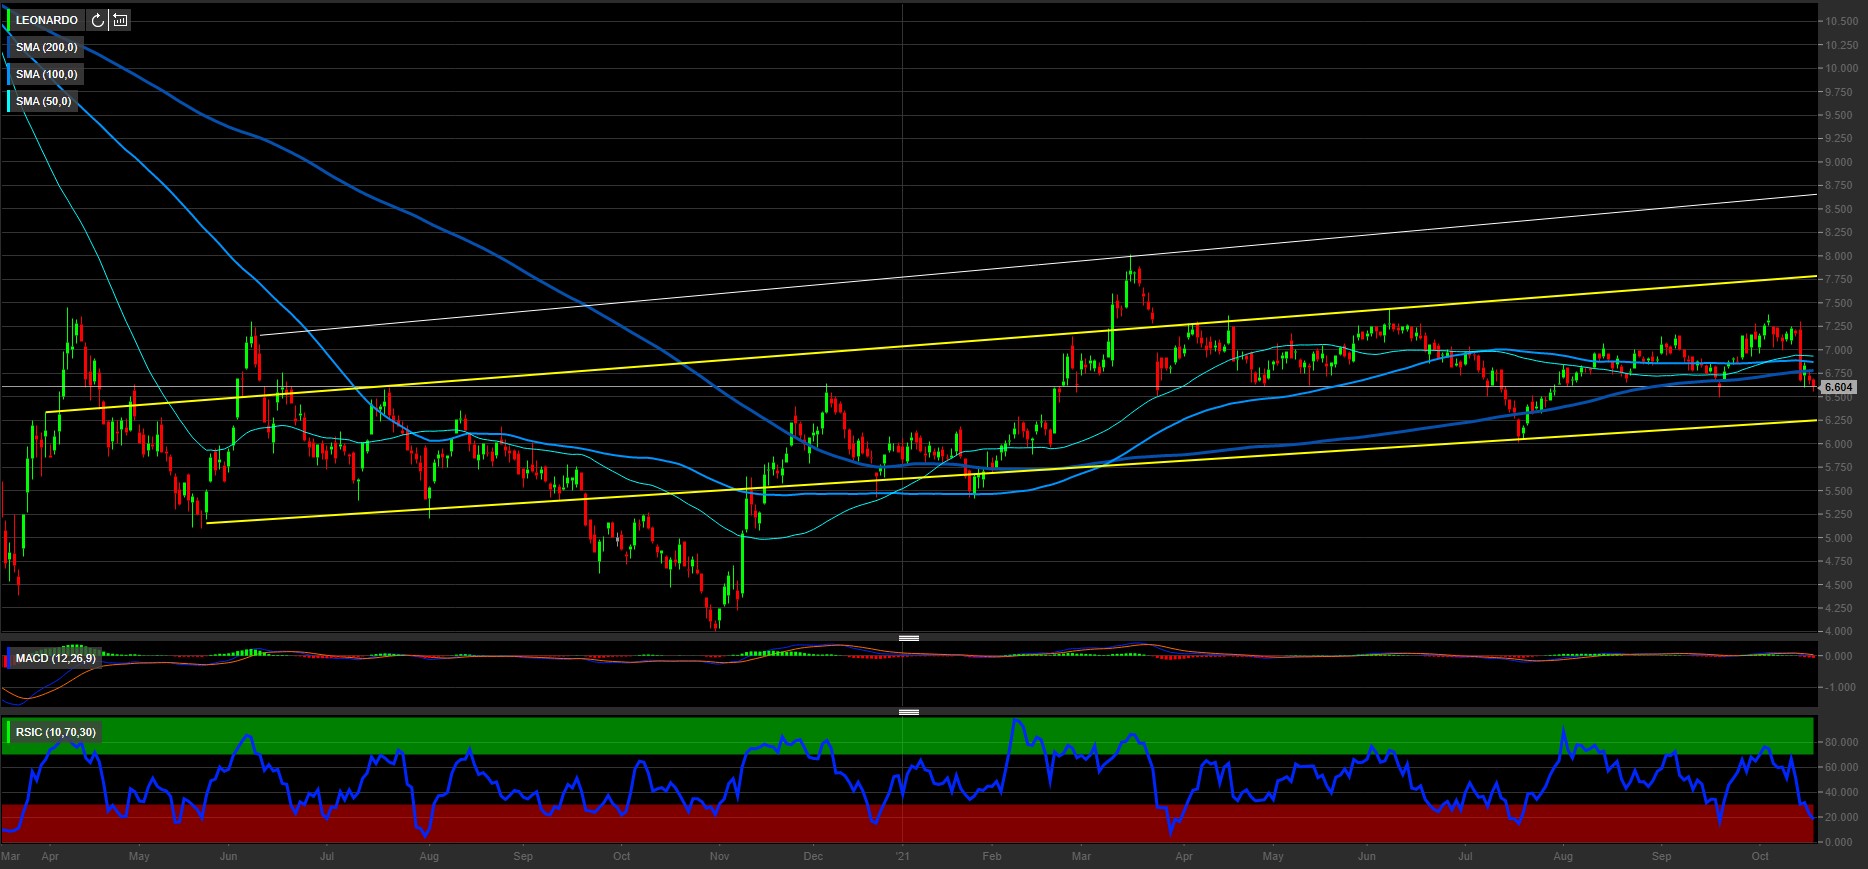Image resolution: width=1868 pixels, height=869 pixels.
Task: Click the refresh icon beside LEONARDO
Action: point(97,20)
